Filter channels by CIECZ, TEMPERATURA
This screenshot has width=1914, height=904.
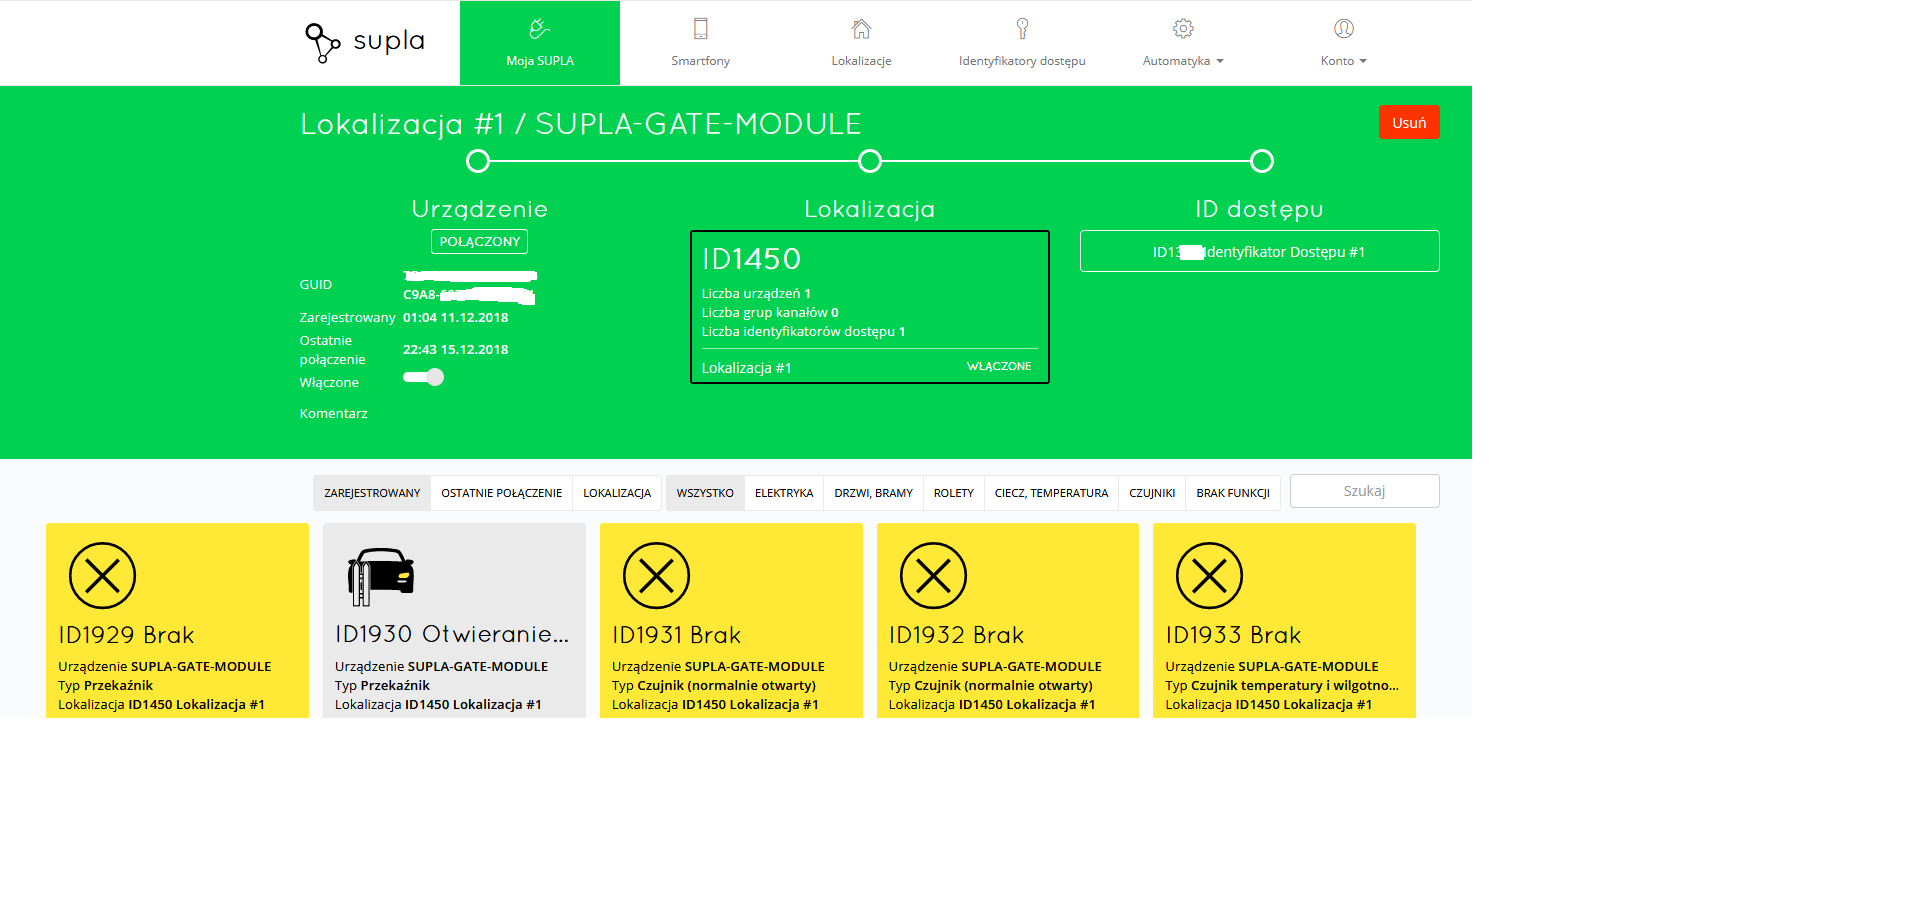click(1051, 493)
